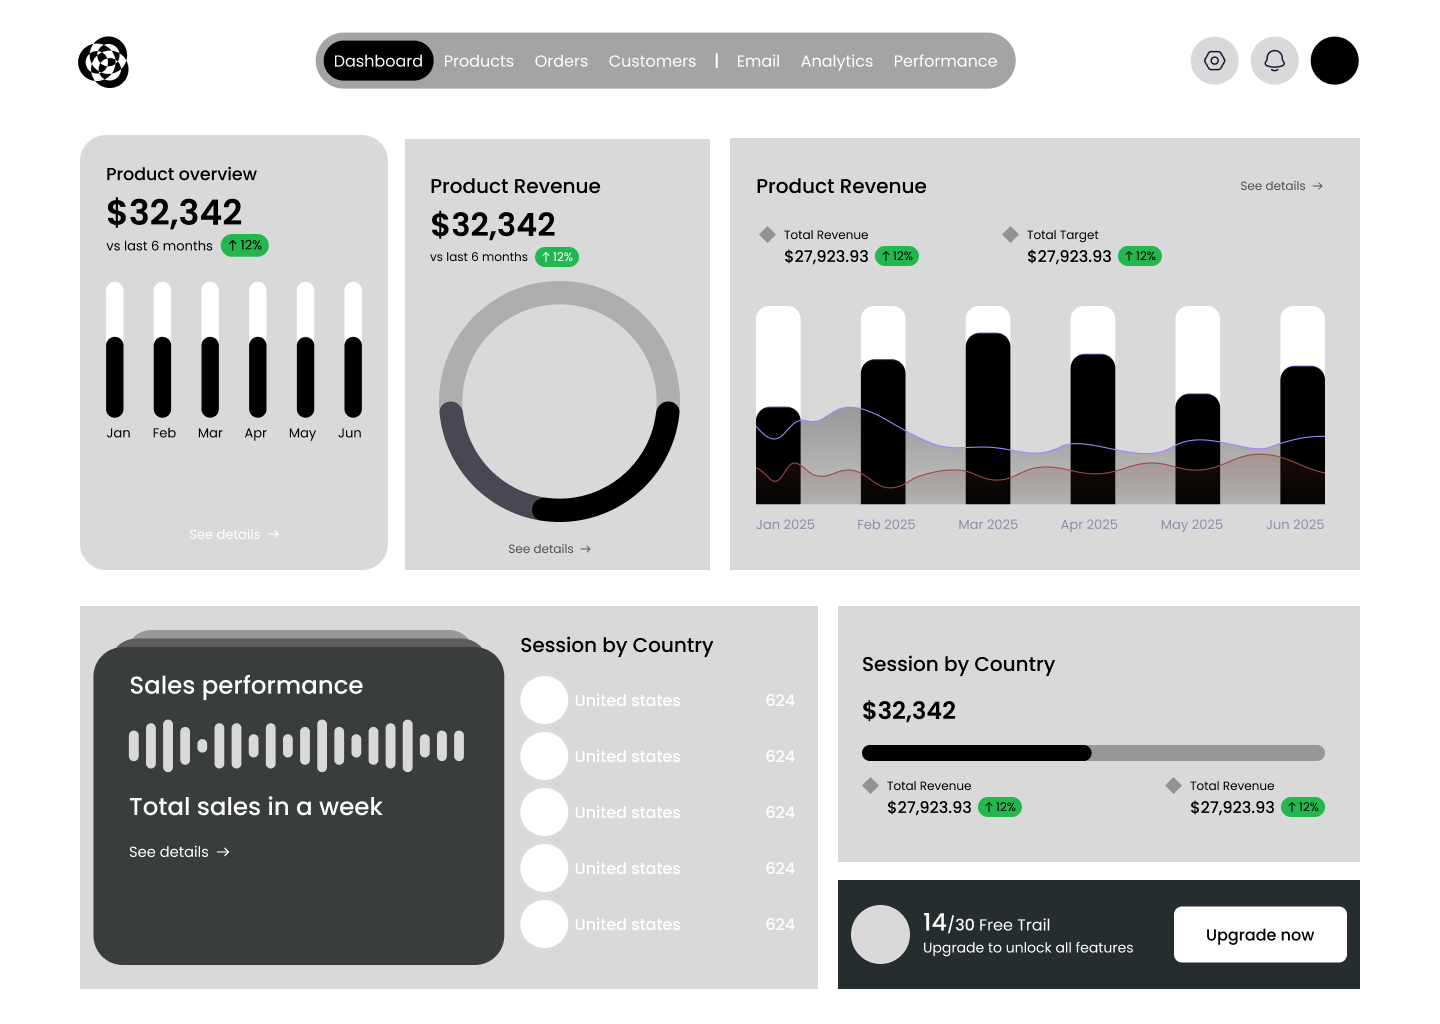
Task: Click the Total Revenue diamond legend icon
Action: click(767, 234)
